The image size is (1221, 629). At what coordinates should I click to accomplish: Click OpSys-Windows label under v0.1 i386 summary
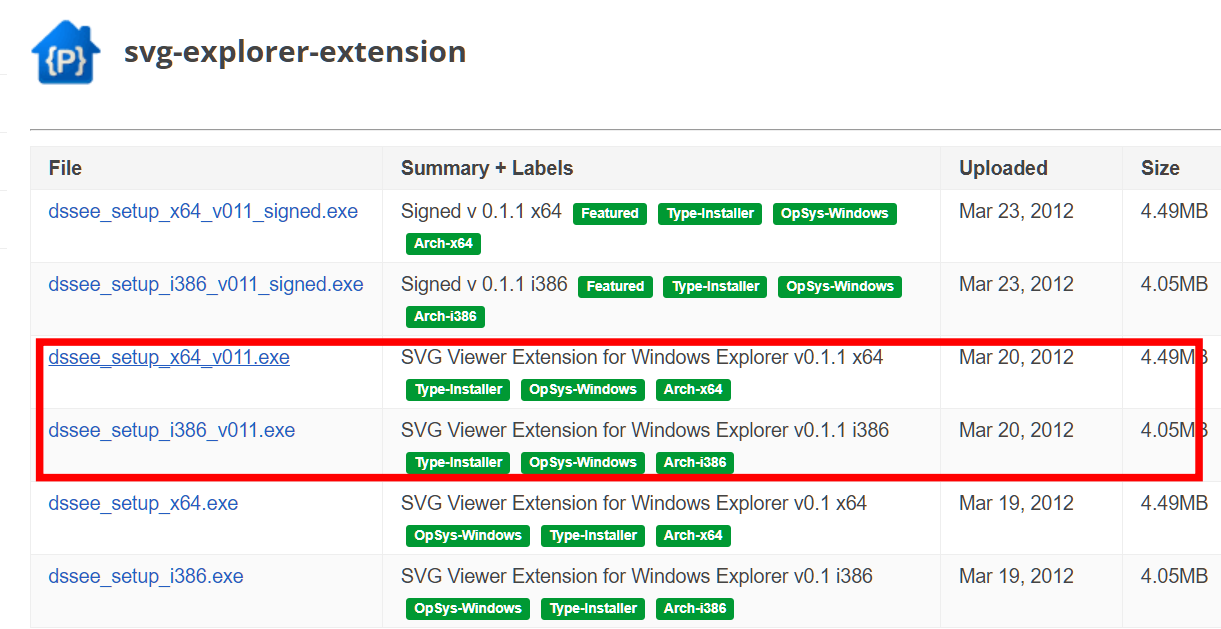click(x=468, y=609)
